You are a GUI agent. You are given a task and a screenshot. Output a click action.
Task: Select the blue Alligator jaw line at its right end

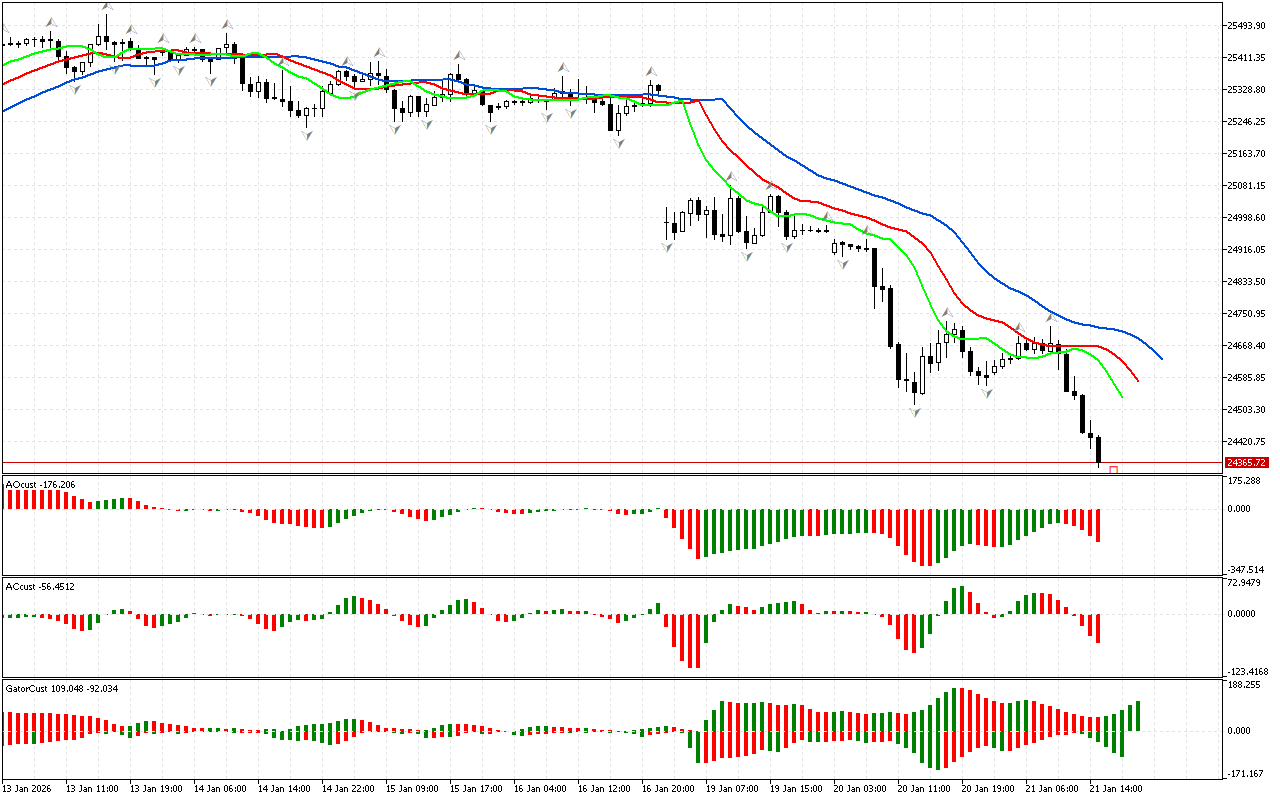(1161, 358)
